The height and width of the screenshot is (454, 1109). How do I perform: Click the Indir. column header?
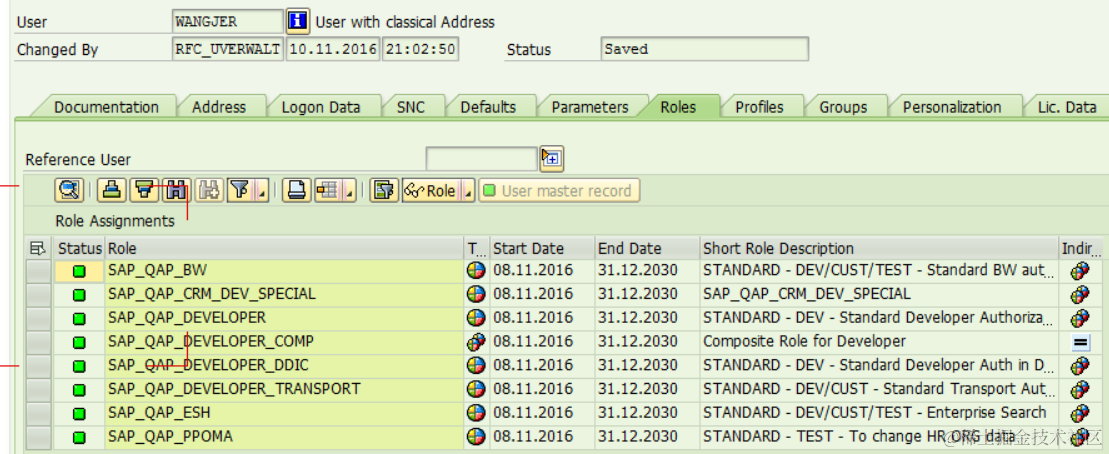pyautogui.click(x=1081, y=248)
